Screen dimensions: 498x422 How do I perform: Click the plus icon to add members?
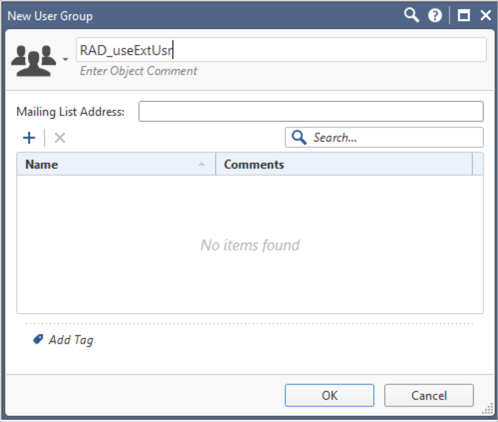click(29, 138)
